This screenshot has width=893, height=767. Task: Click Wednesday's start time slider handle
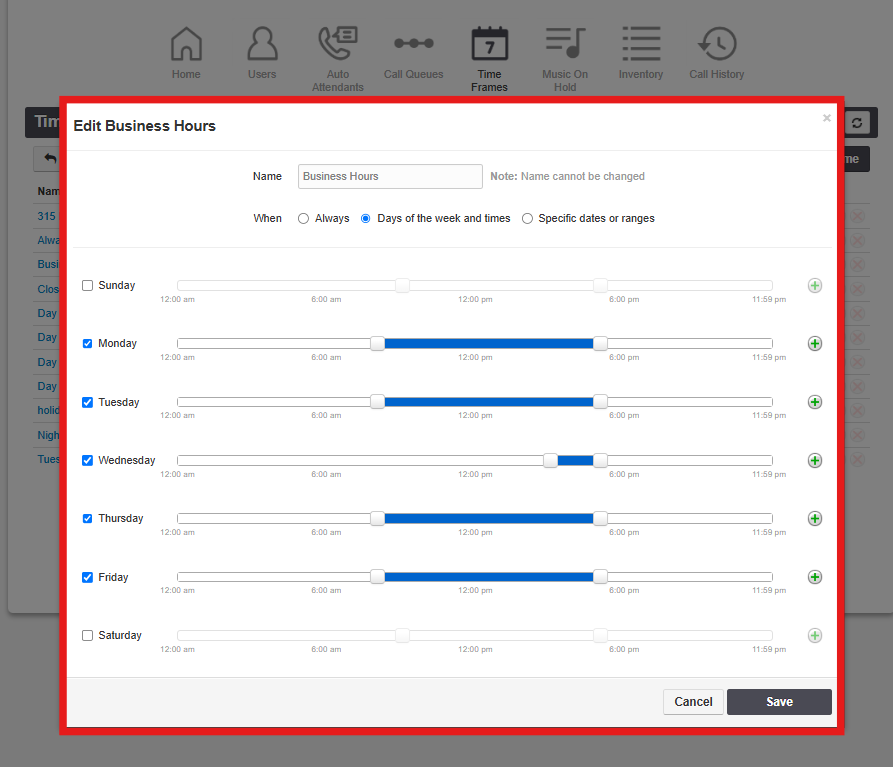(550, 460)
